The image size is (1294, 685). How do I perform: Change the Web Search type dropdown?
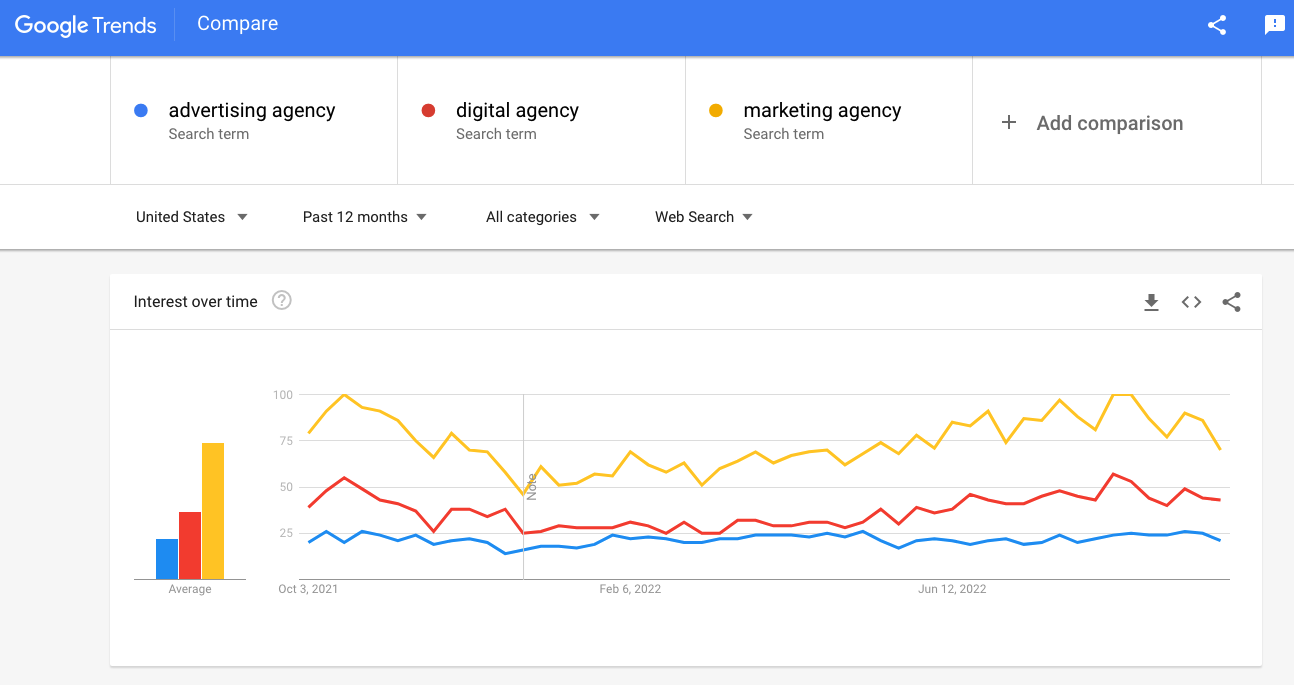703,217
